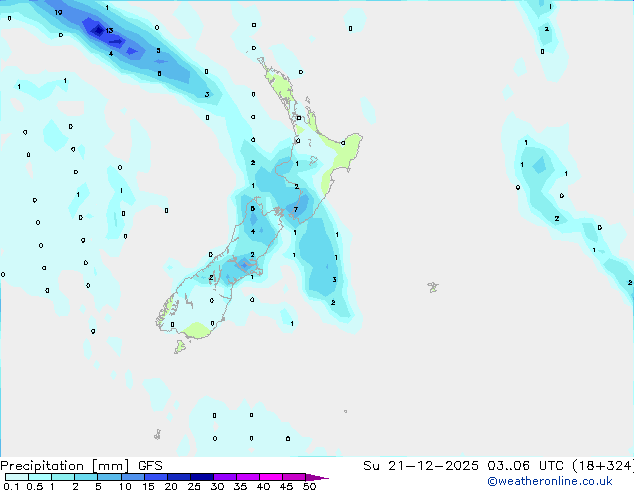This screenshot has width=634, height=490.
Task: Click the 20–25 mm dark blue swatch
Action: coord(179,477)
